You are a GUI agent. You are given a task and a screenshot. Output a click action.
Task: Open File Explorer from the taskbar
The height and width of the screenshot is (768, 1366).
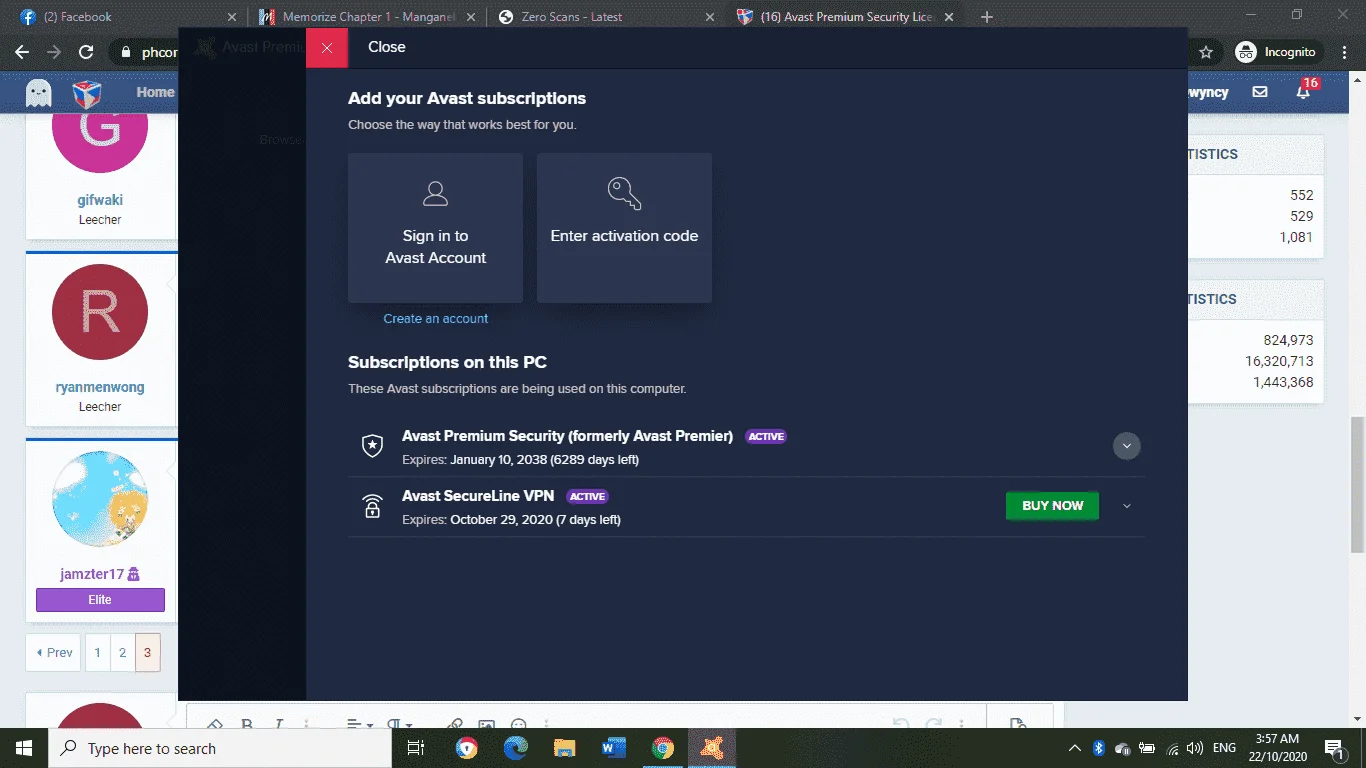[x=565, y=748]
